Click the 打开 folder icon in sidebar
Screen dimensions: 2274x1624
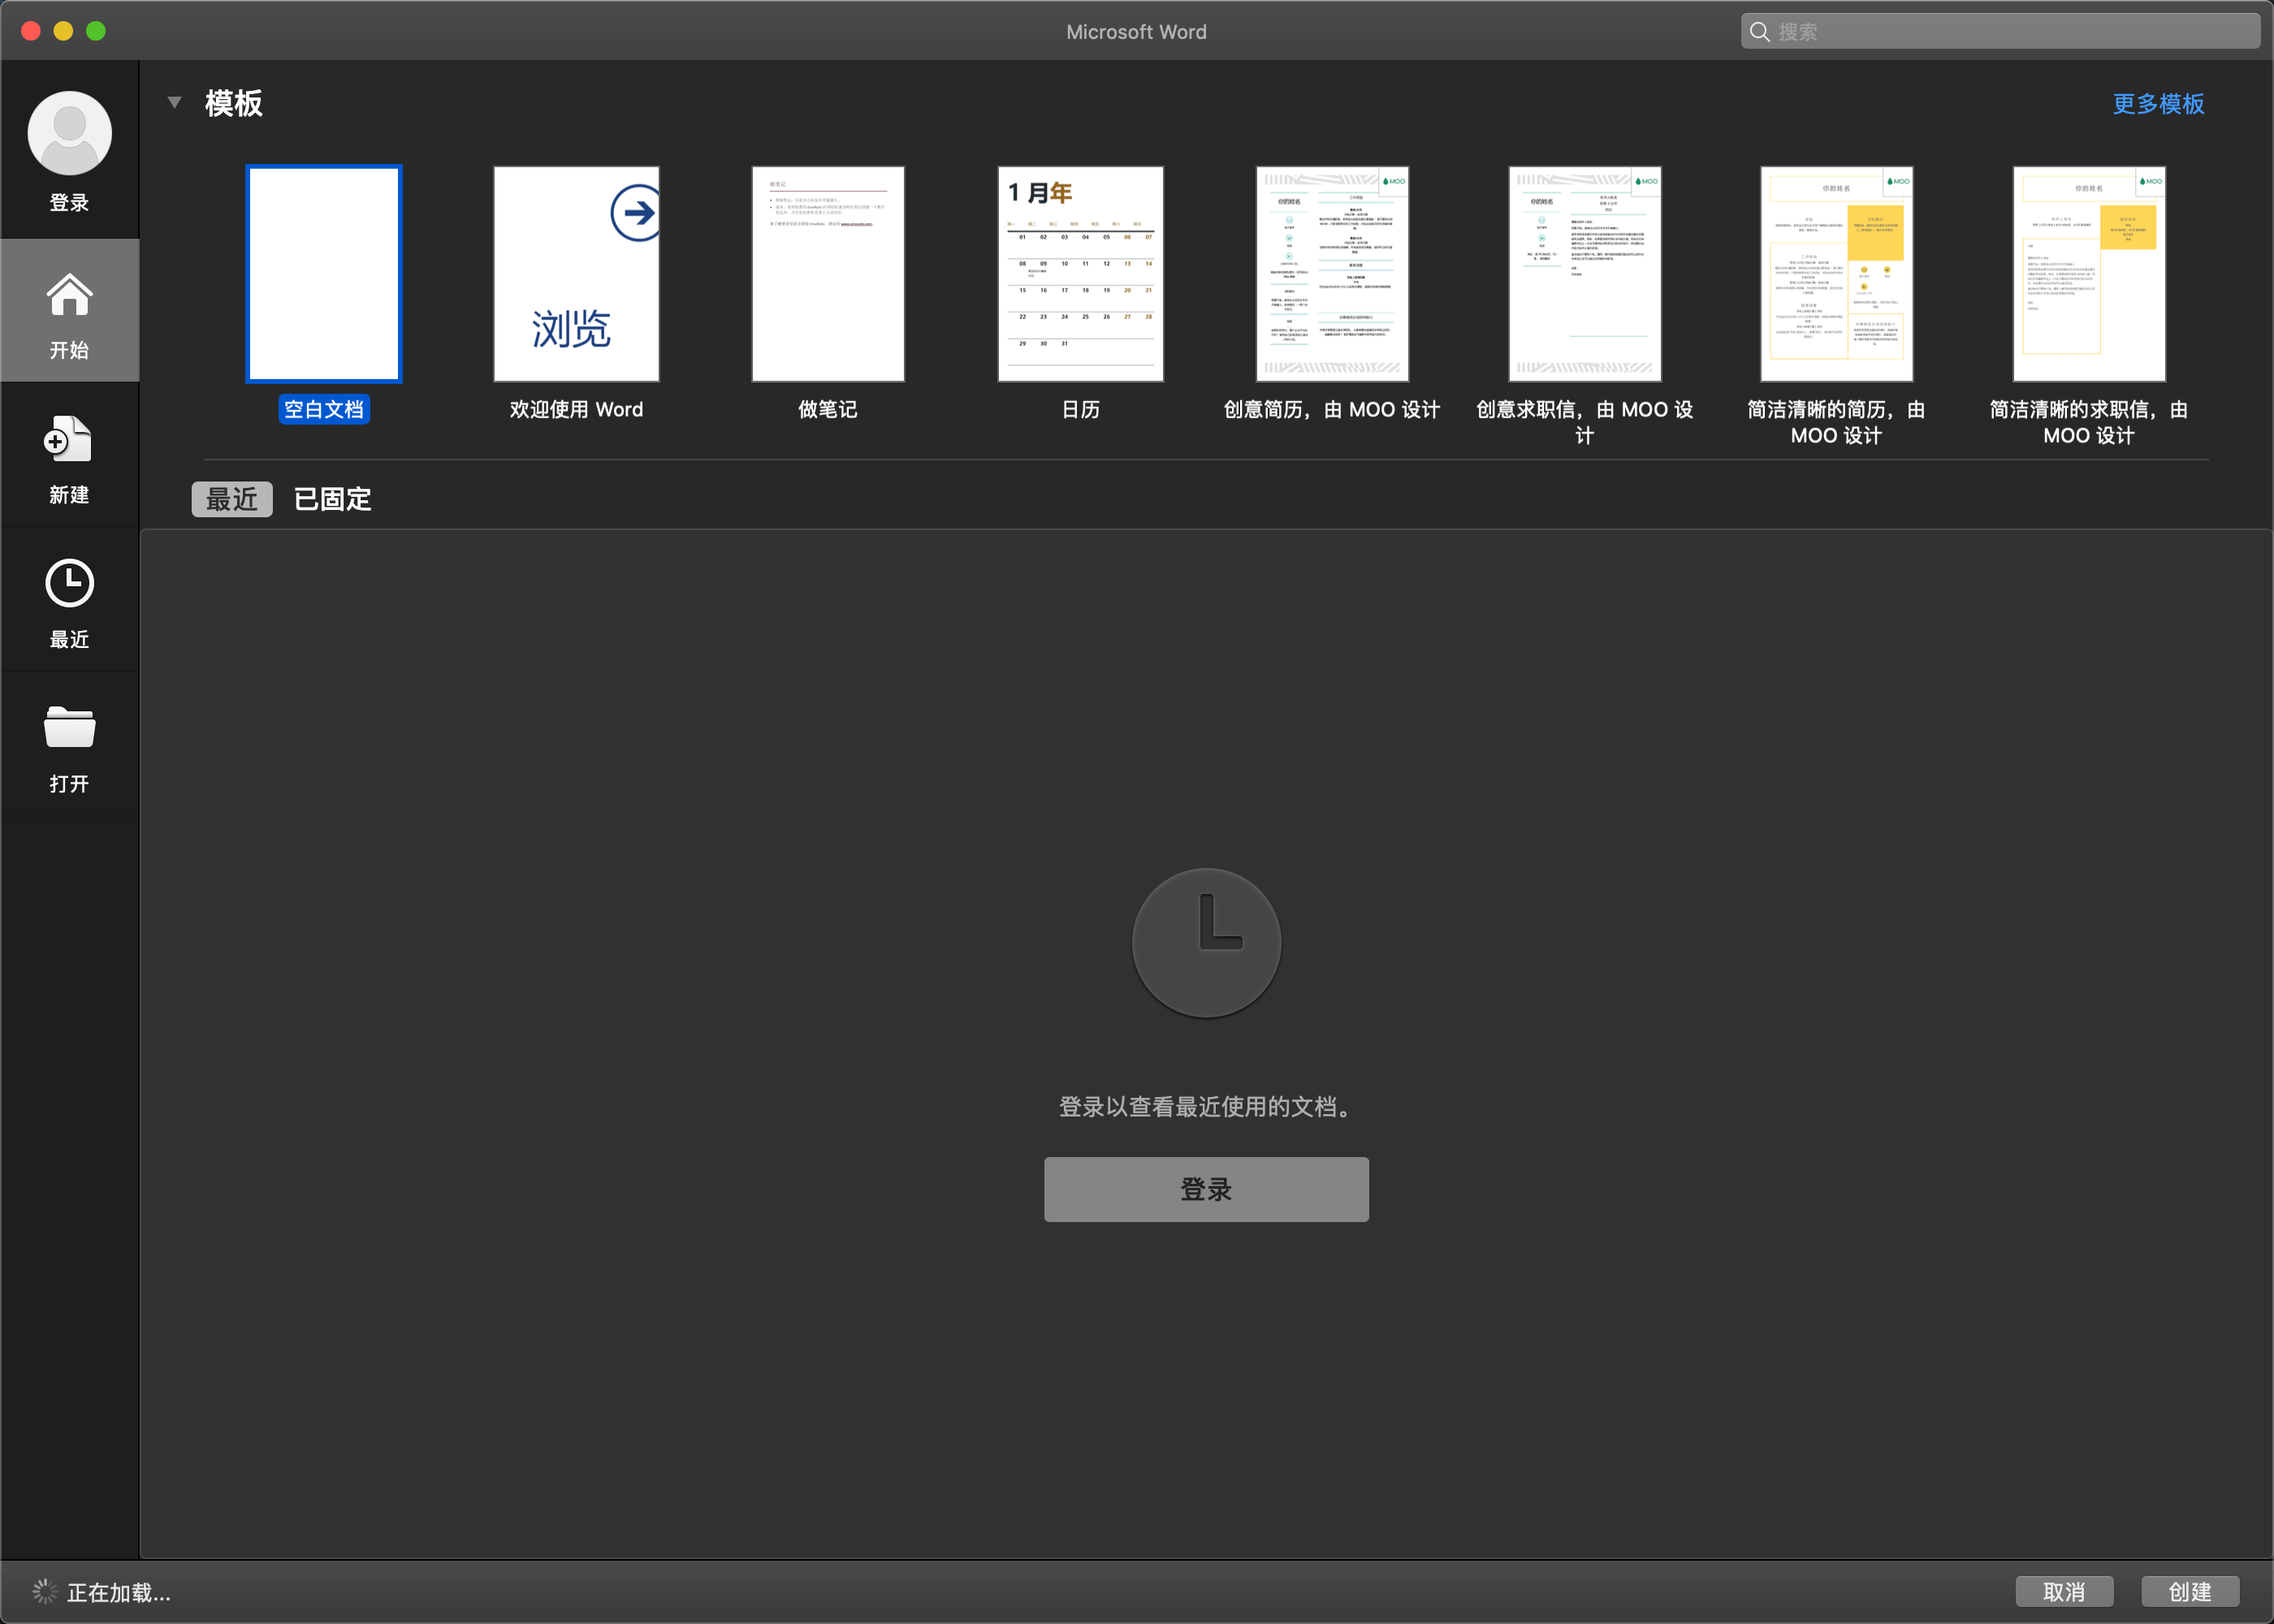pyautogui.click(x=69, y=727)
